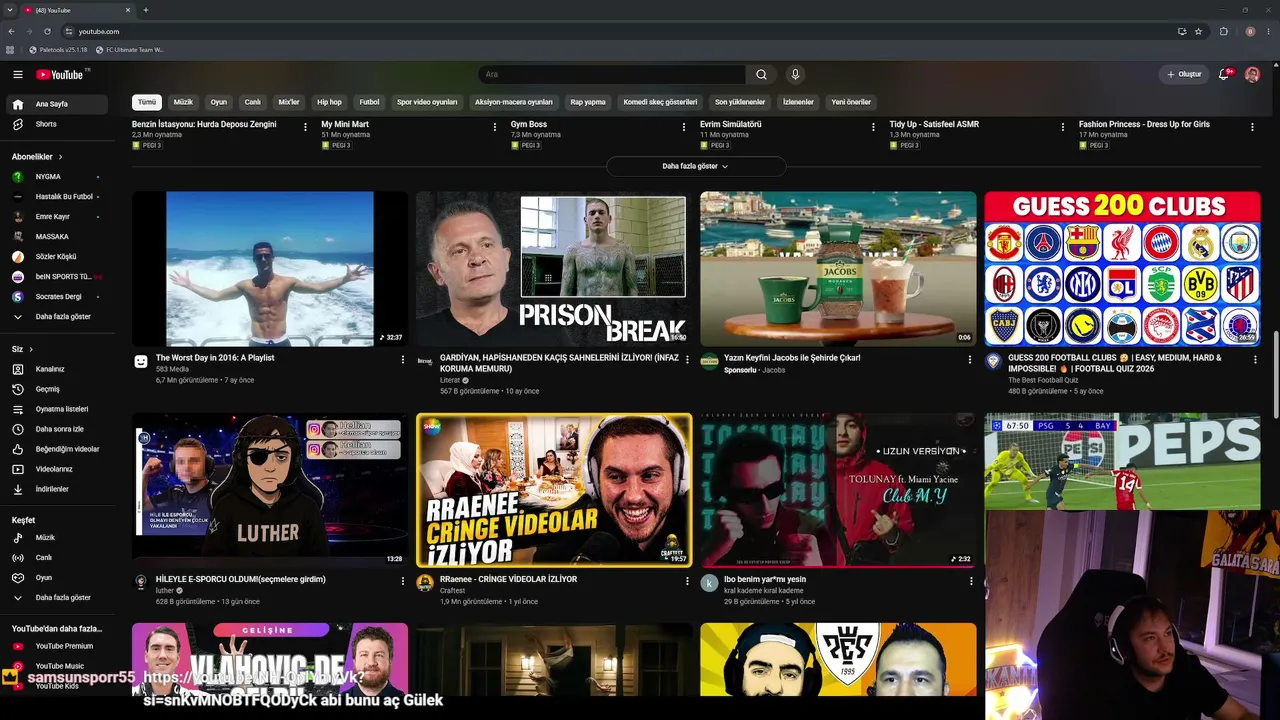1280x720 pixels.
Task: Click the YouTube logo
Action: coord(62,75)
